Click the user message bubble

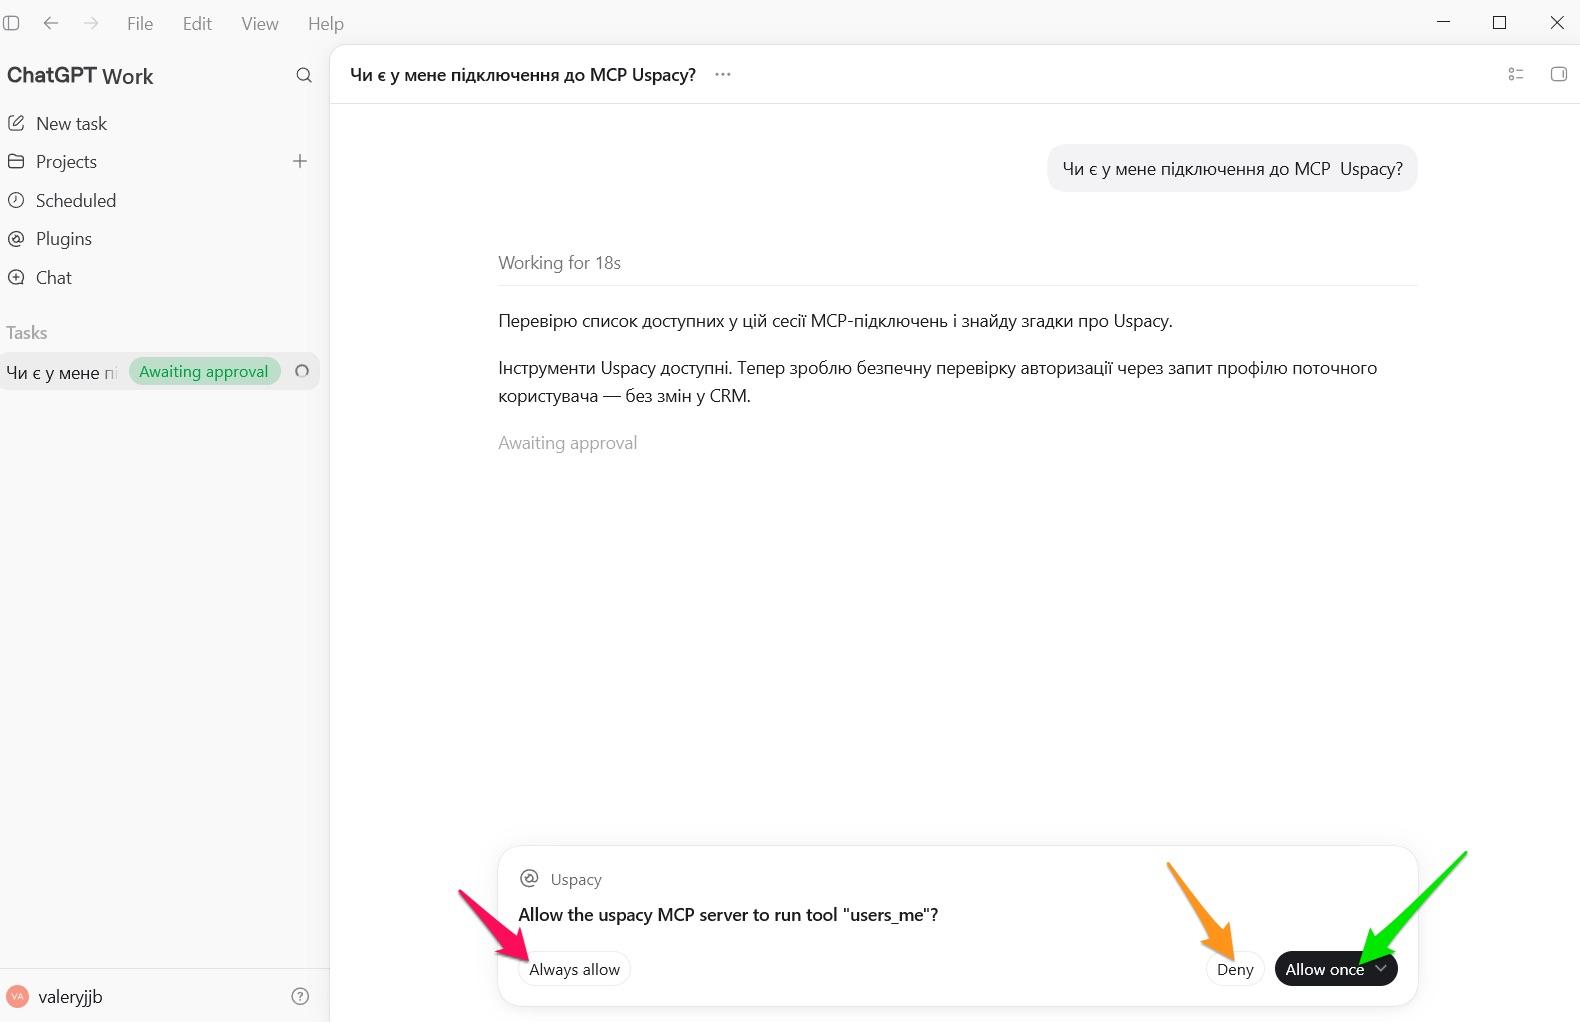pyautogui.click(x=1232, y=169)
